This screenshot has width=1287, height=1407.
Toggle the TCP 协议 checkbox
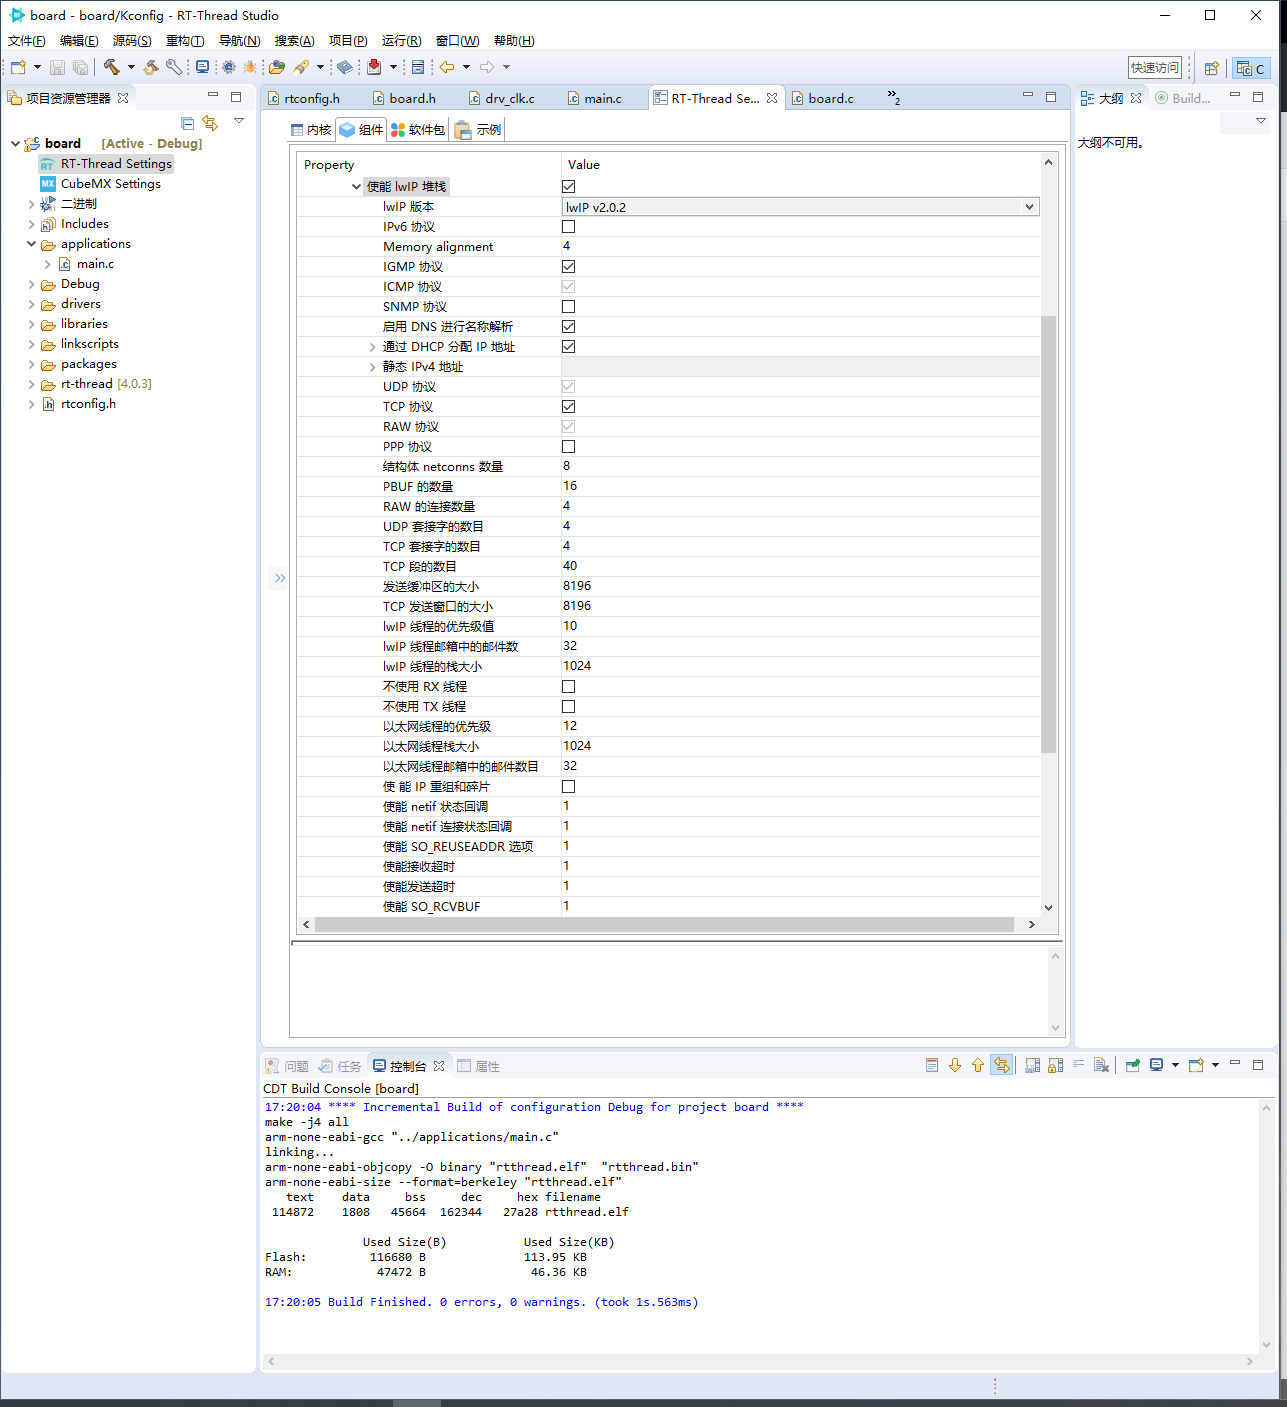click(568, 406)
